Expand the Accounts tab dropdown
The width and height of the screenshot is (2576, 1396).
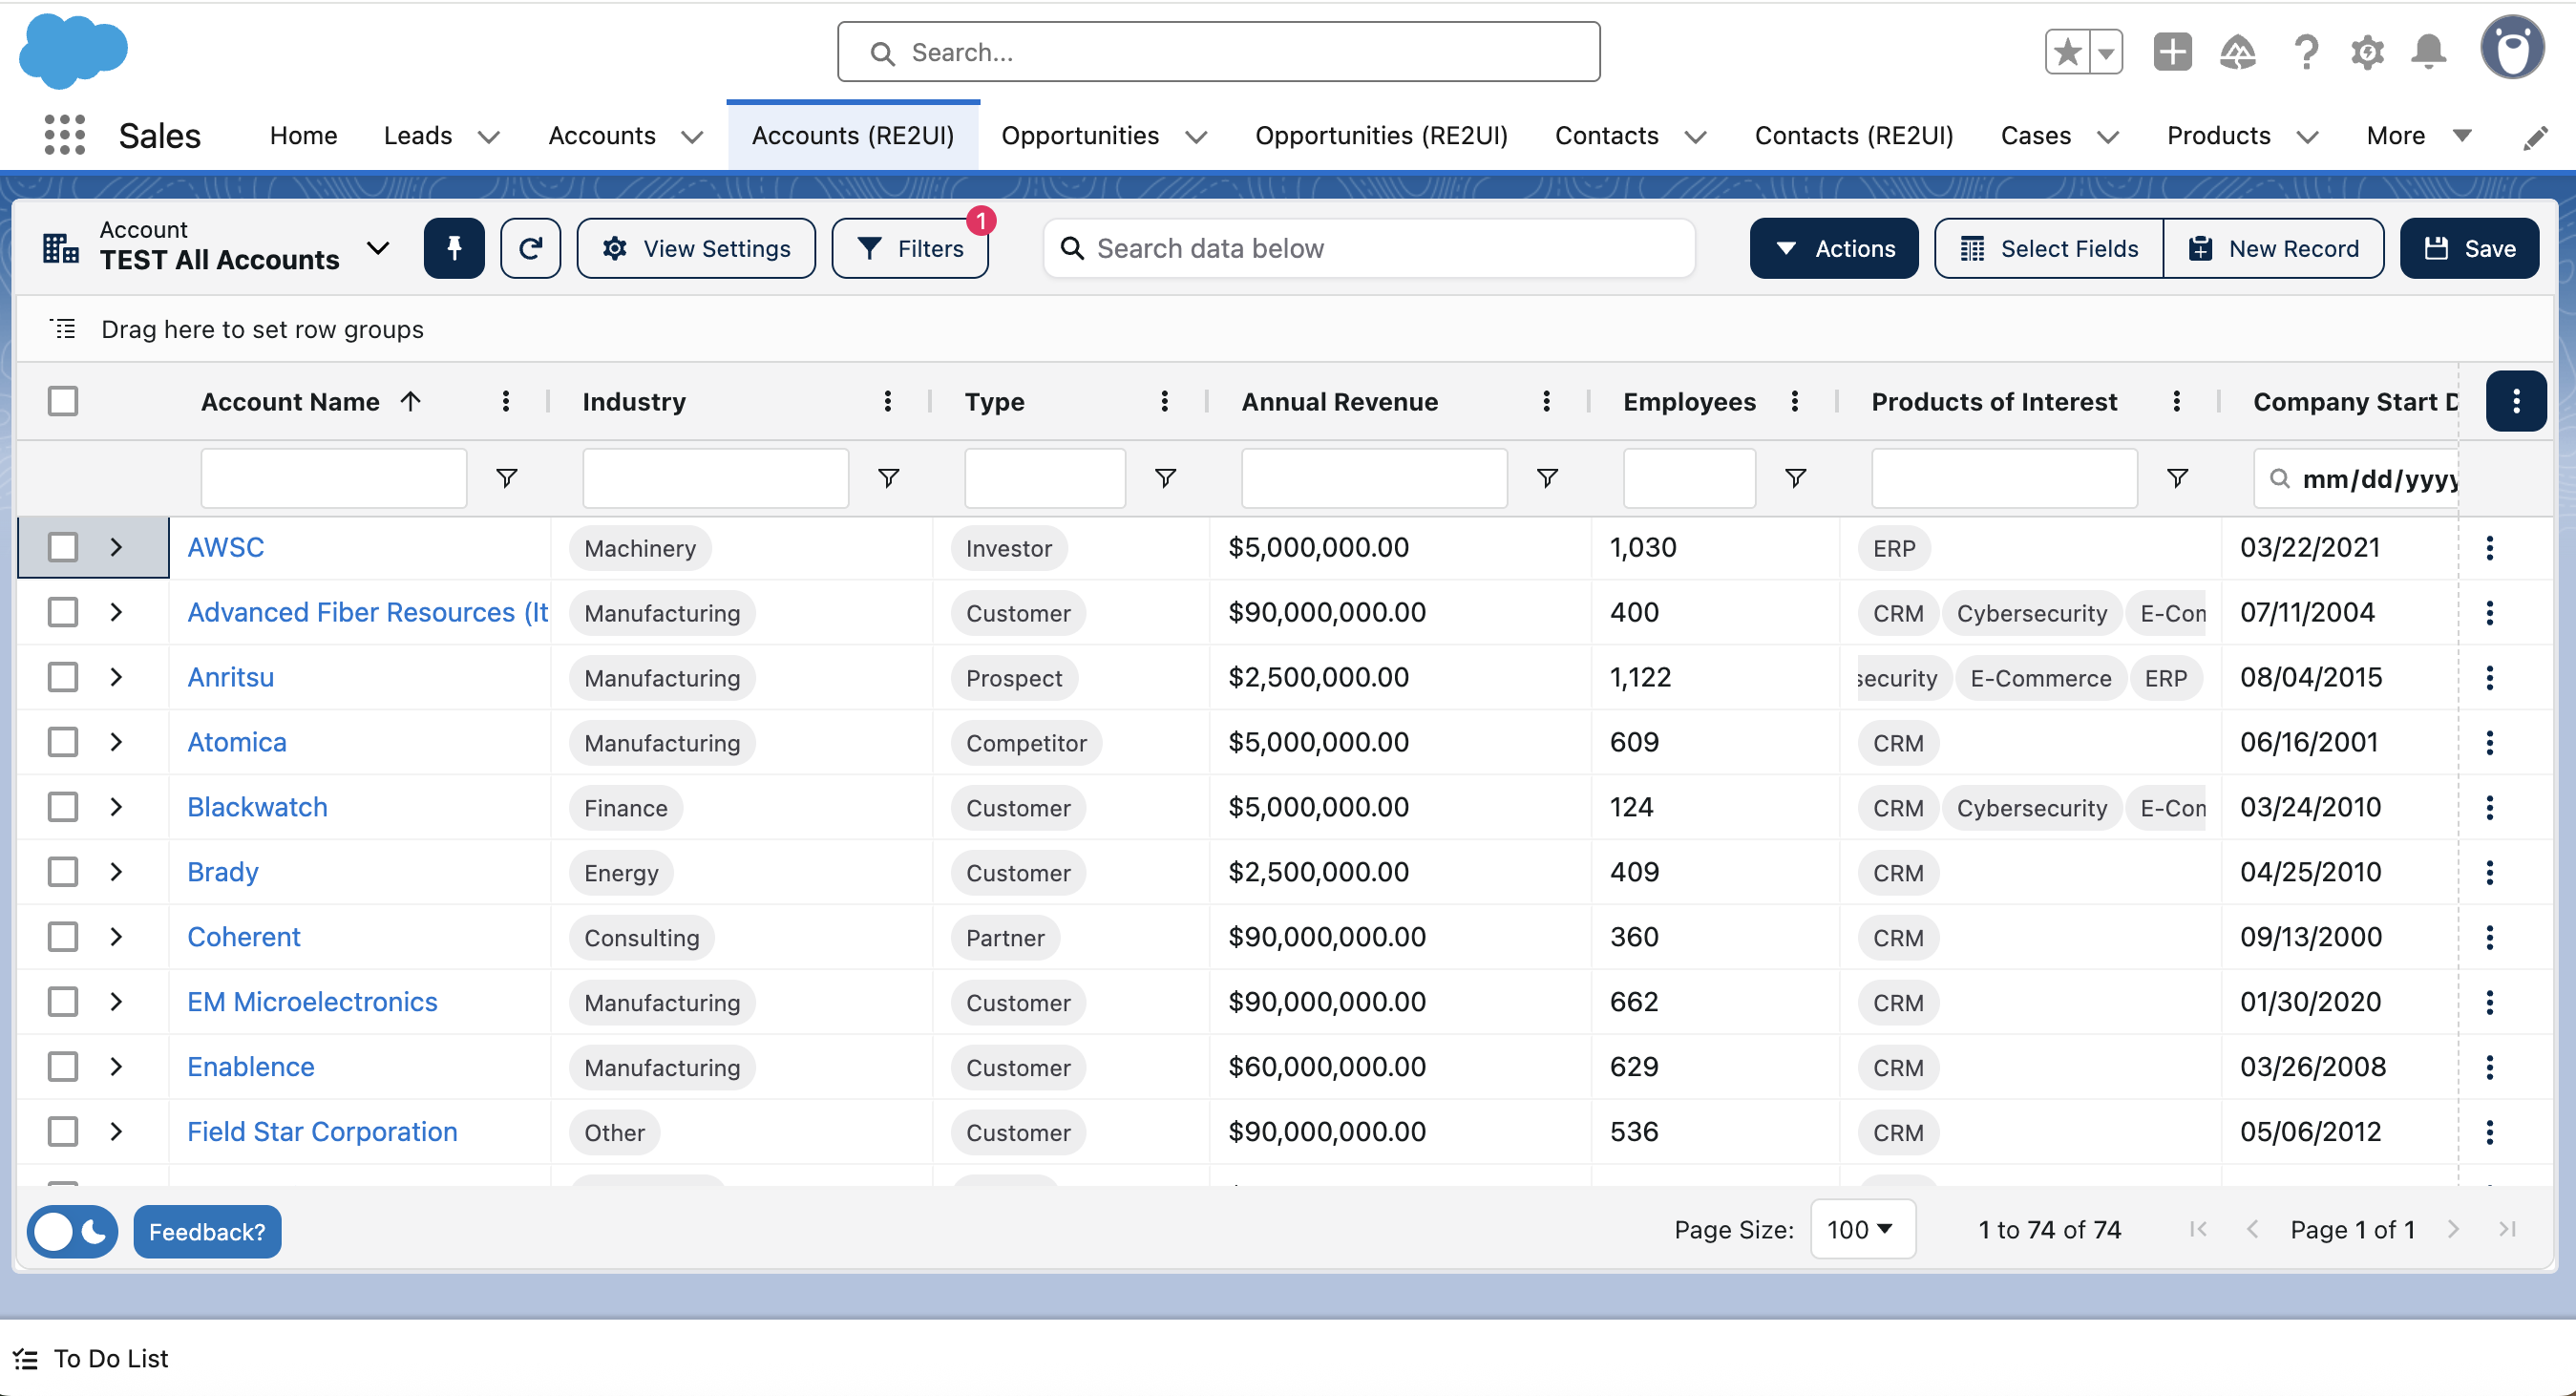point(692,137)
